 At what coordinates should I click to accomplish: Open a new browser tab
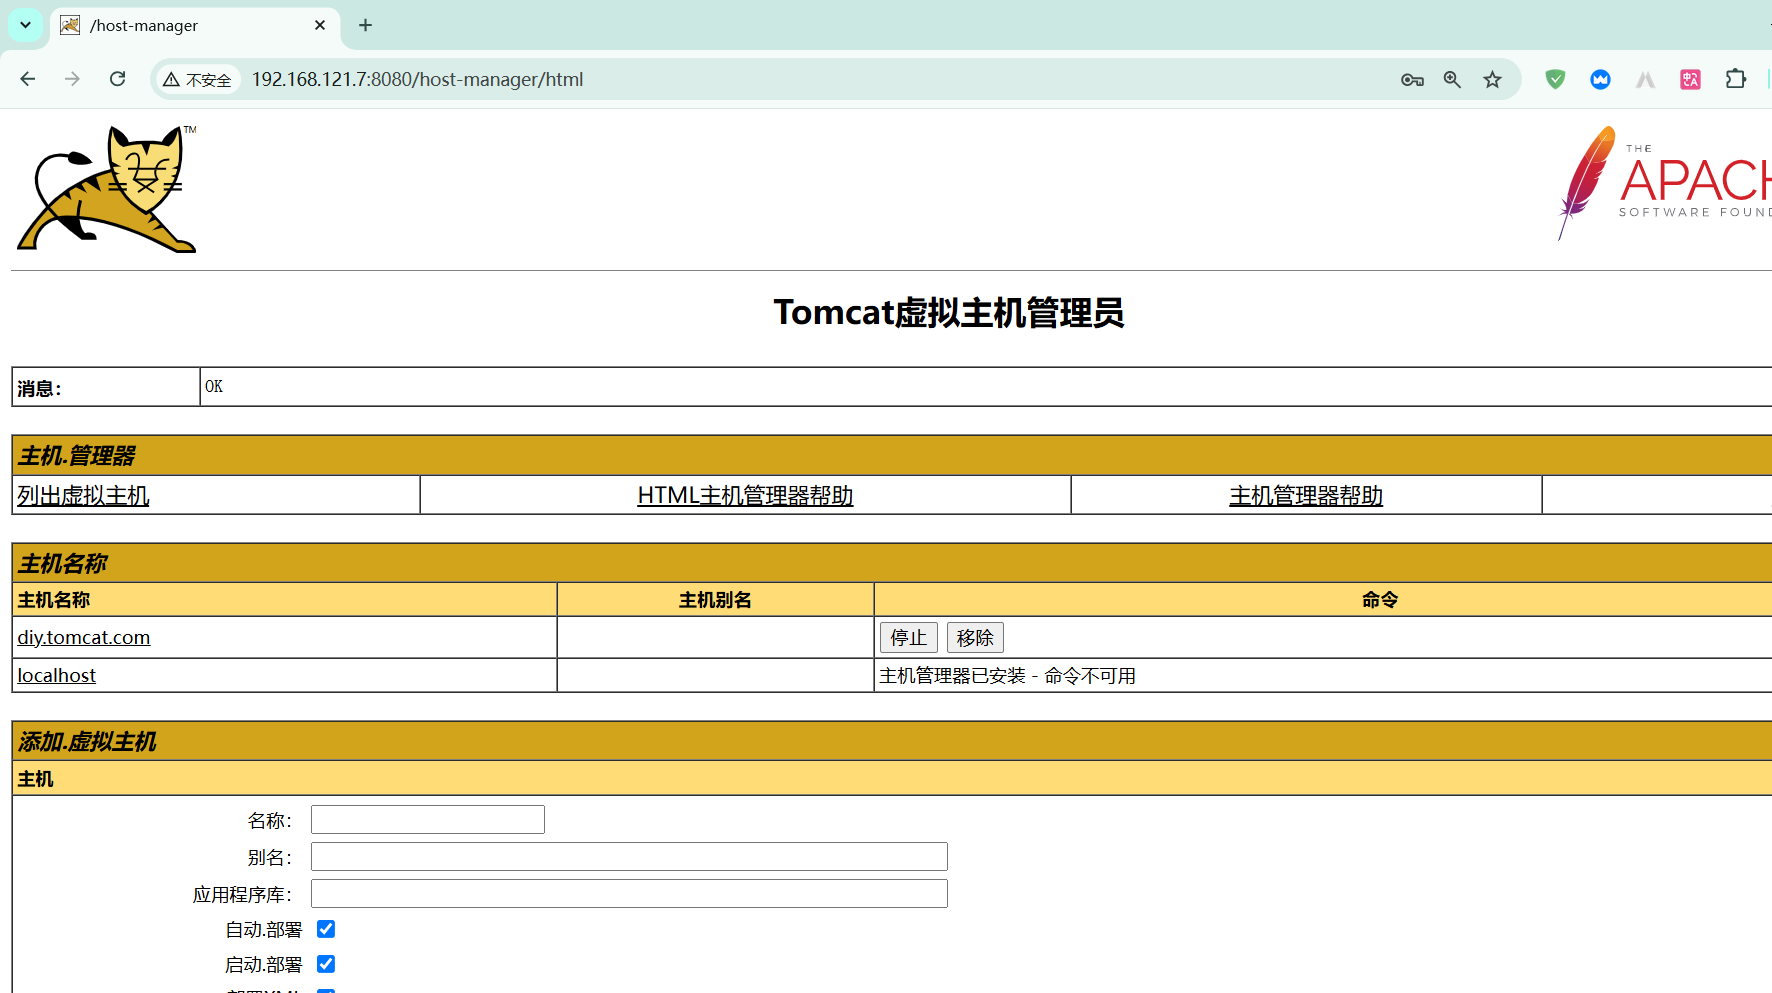[x=365, y=25]
